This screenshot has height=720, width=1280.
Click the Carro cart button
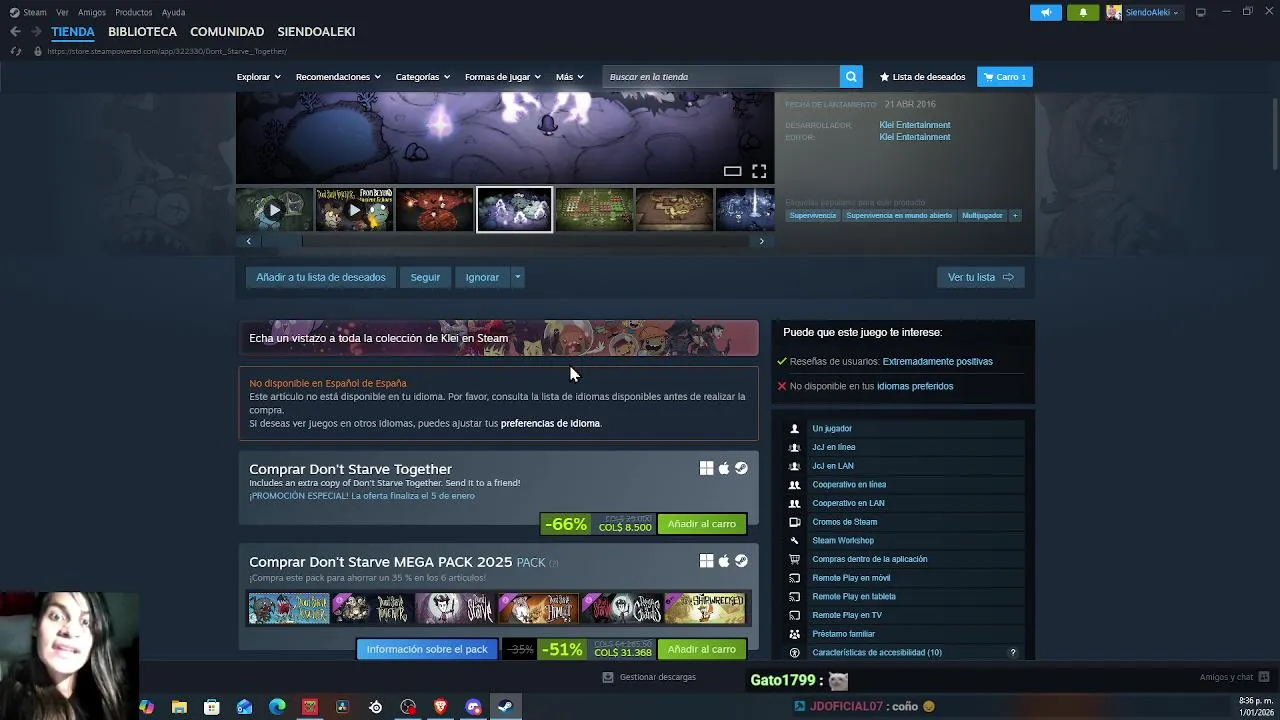point(1004,77)
